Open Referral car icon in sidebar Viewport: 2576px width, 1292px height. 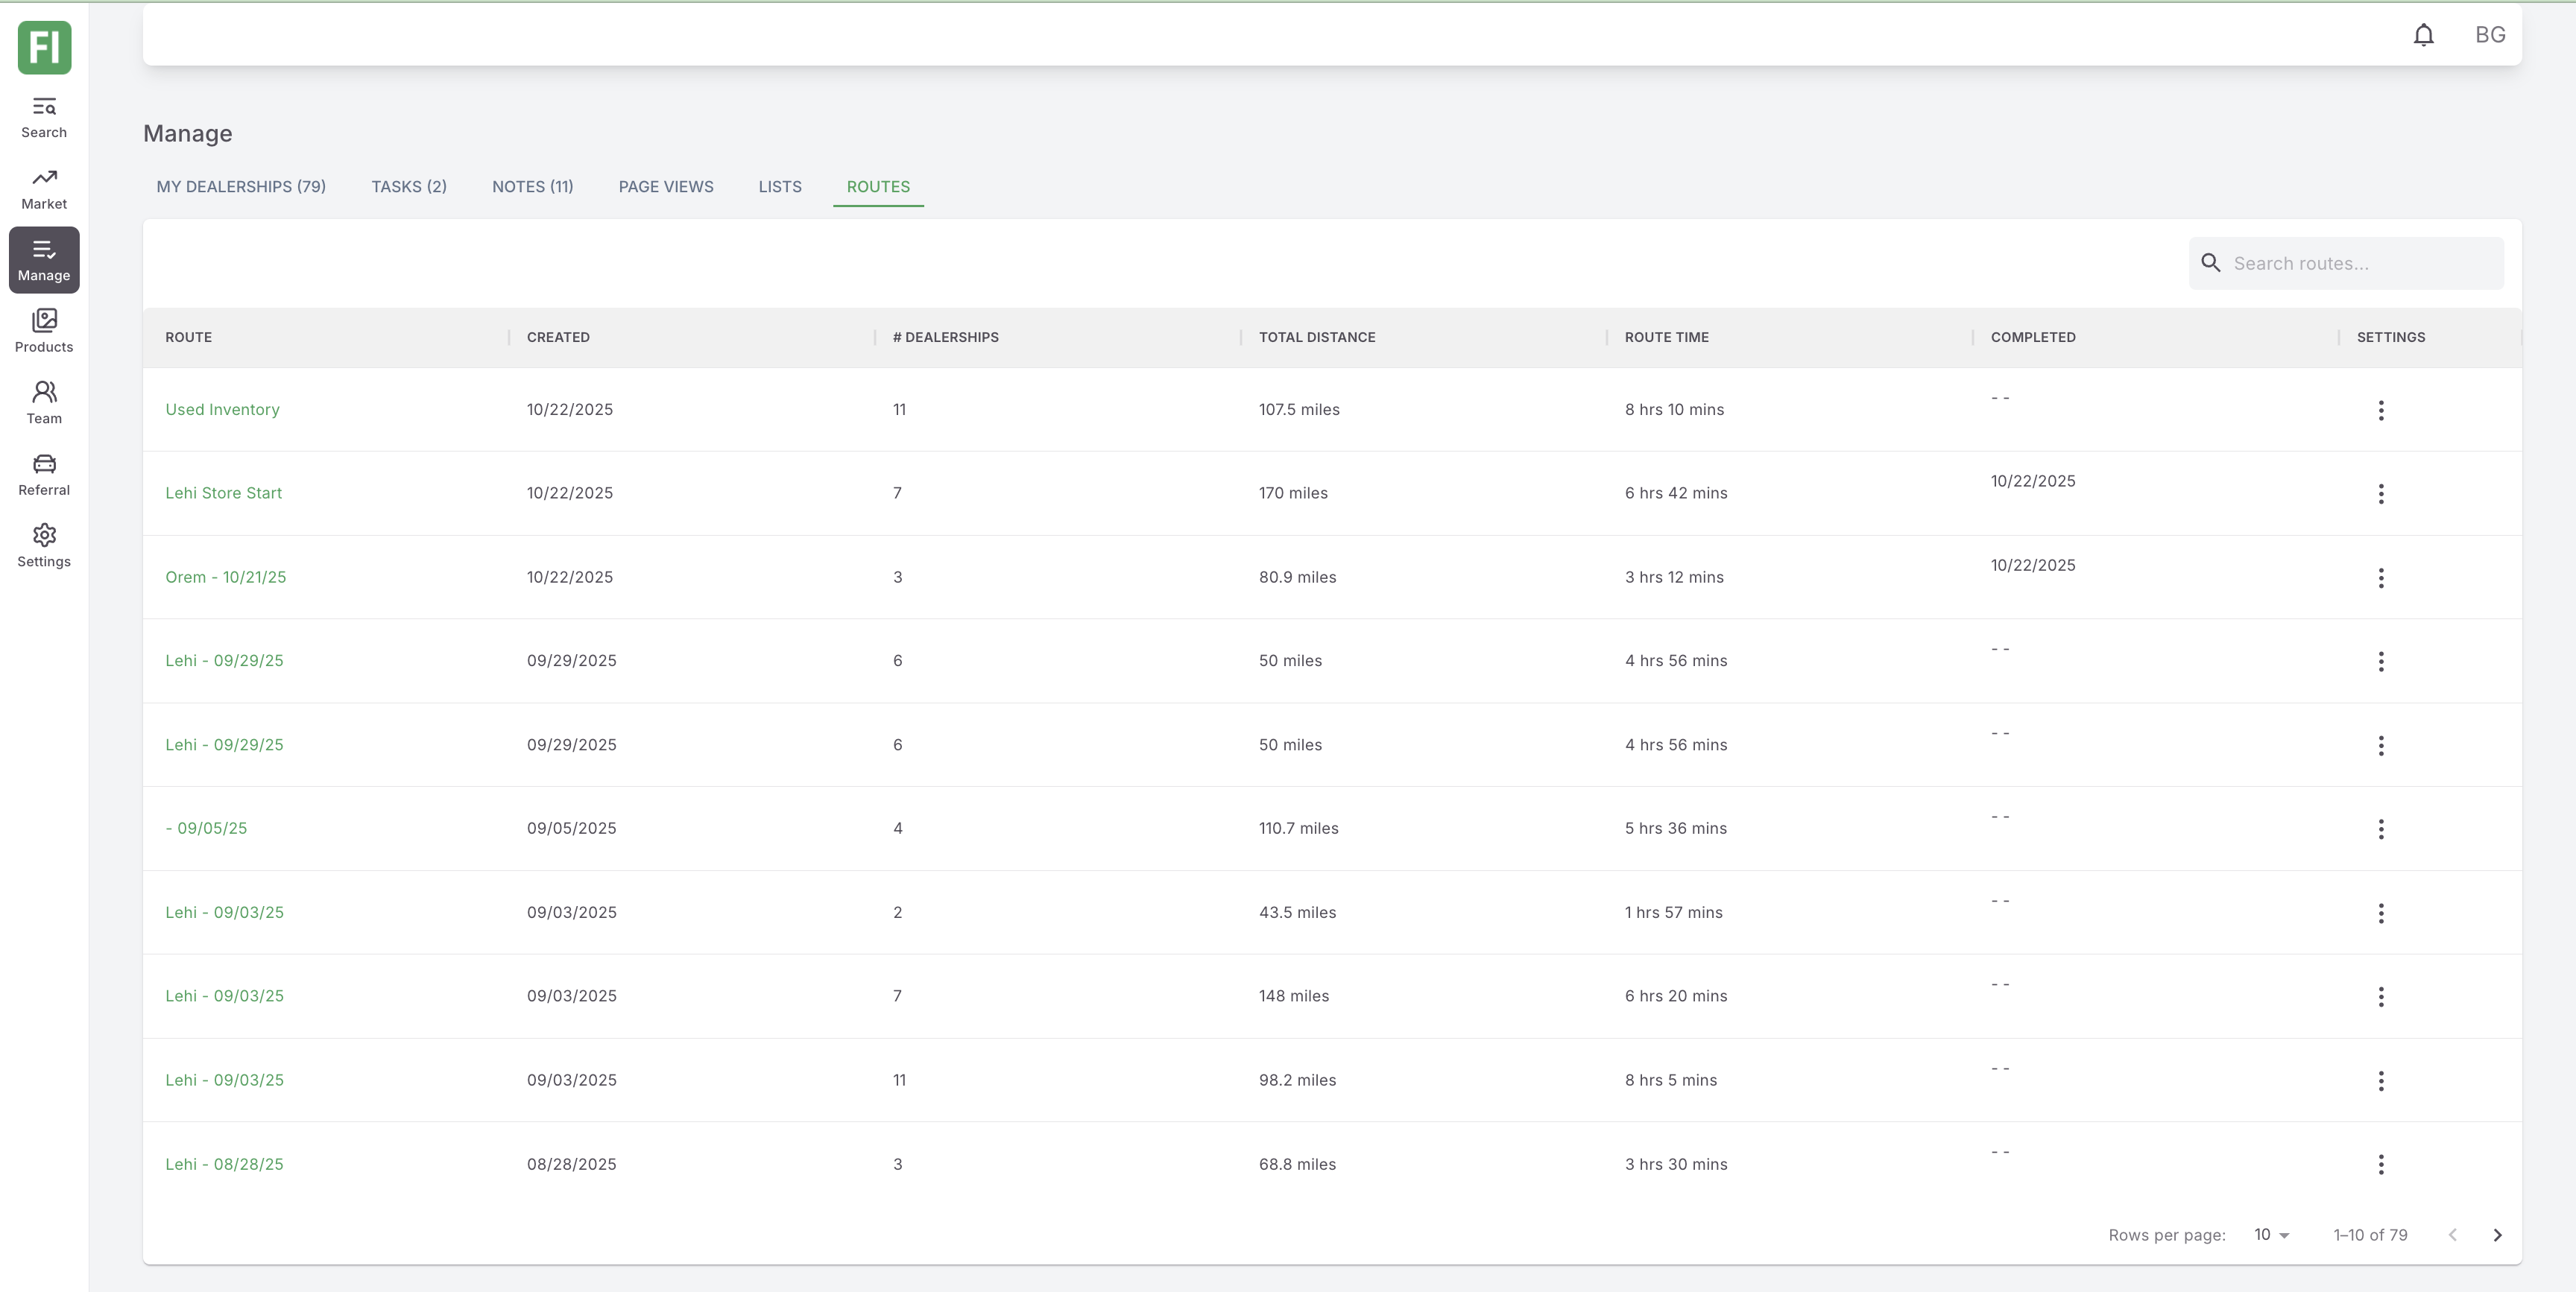pyautogui.click(x=44, y=474)
